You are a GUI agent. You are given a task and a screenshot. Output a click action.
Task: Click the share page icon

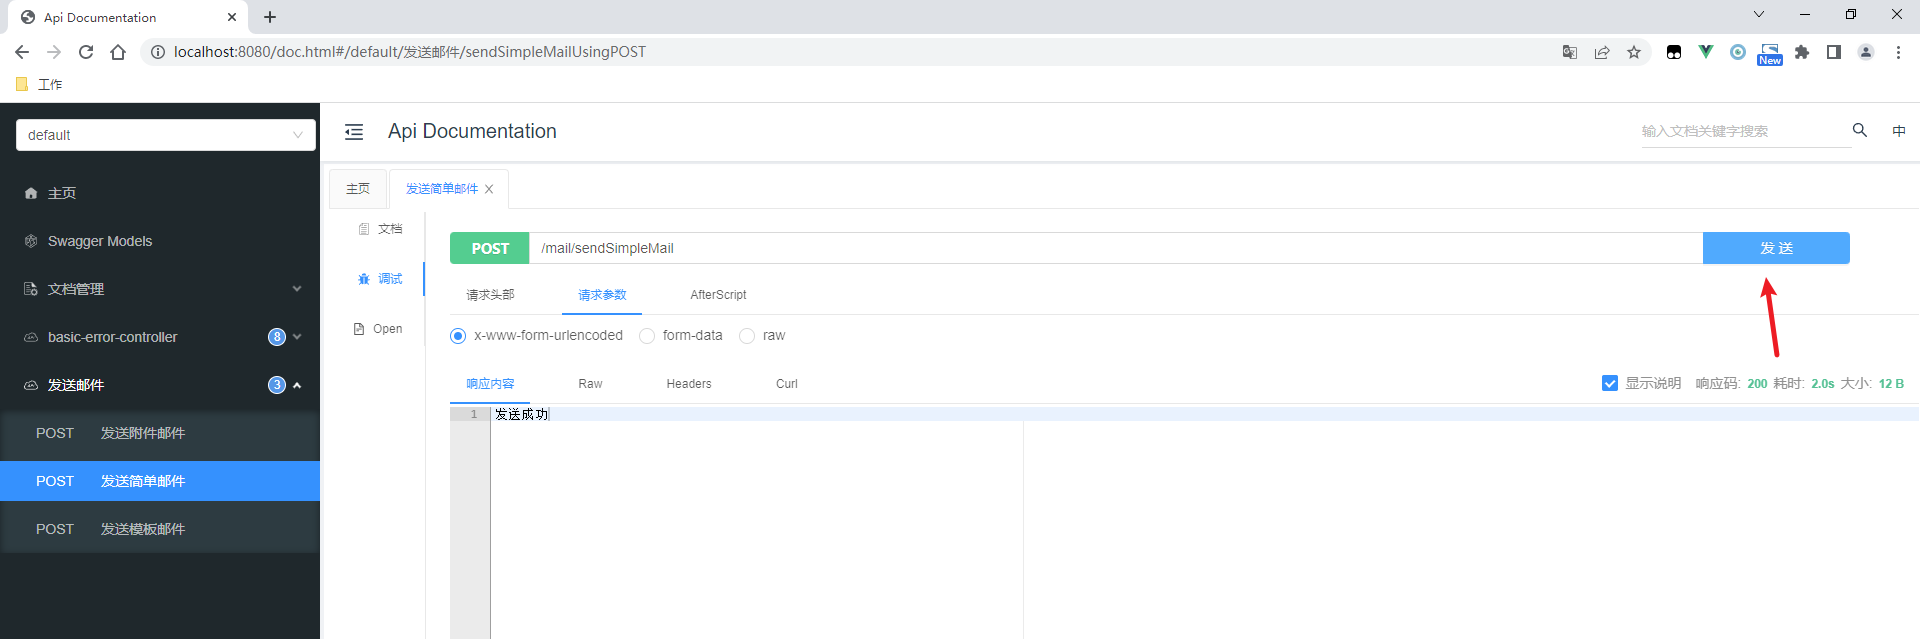[x=1602, y=52]
